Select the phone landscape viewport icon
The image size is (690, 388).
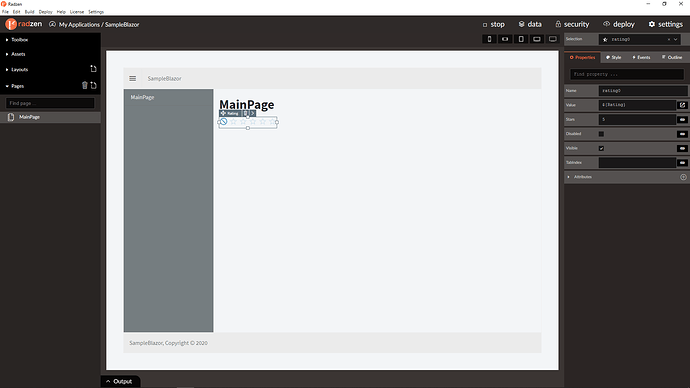coord(505,39)
